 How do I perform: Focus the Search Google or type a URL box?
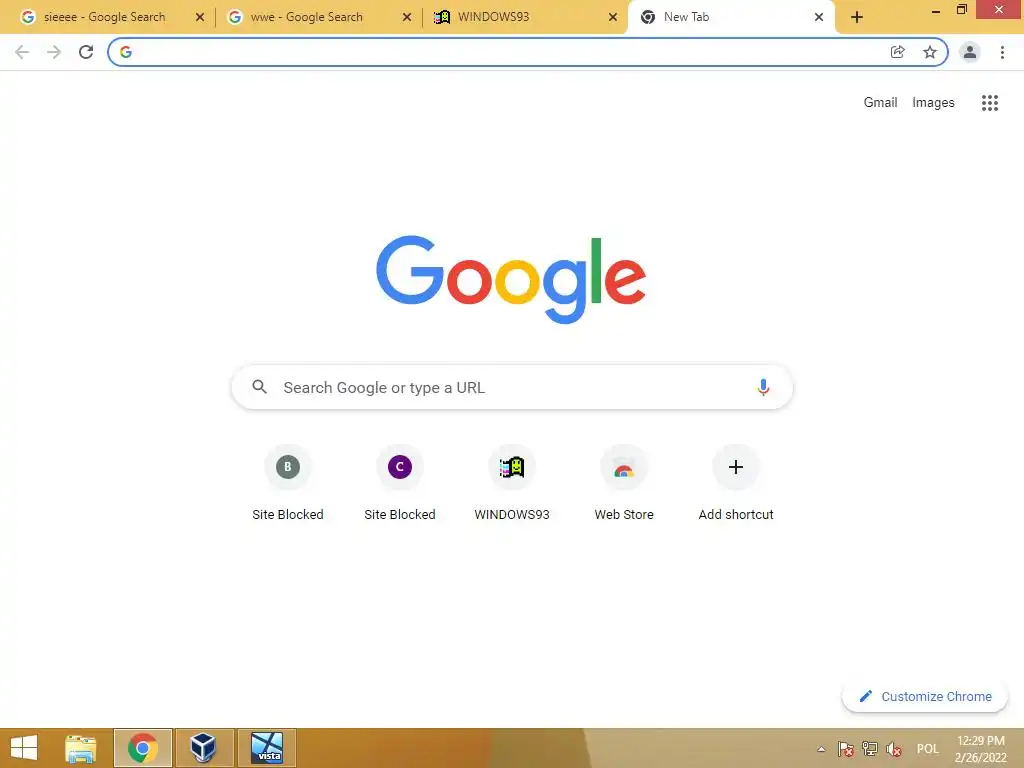[x=512, y=387]
